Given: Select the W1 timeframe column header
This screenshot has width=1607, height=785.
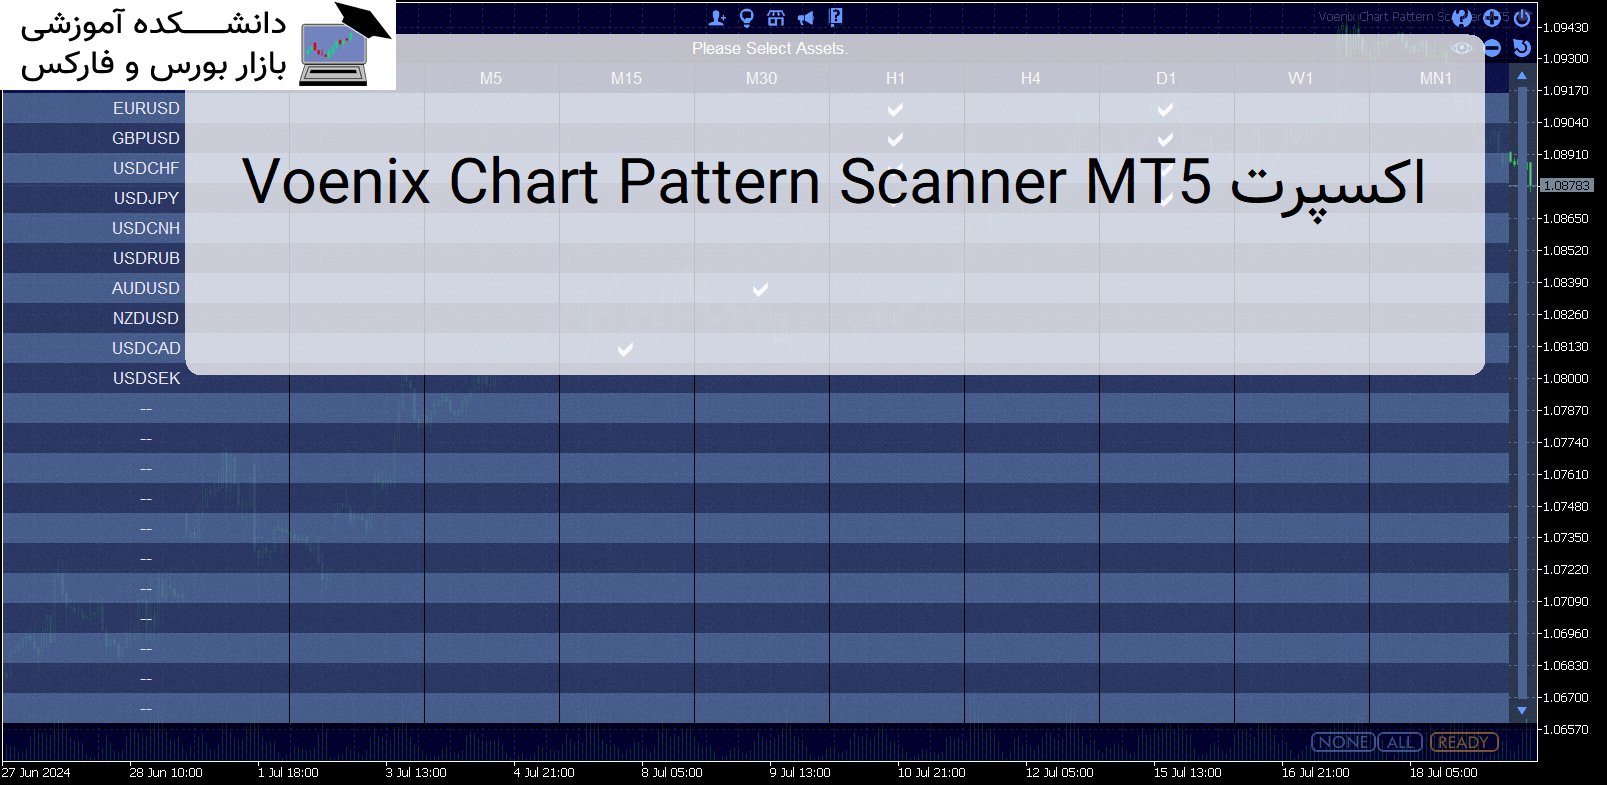Looking at the screenshot, I should pyautogui.click(x=1300, y=78).
